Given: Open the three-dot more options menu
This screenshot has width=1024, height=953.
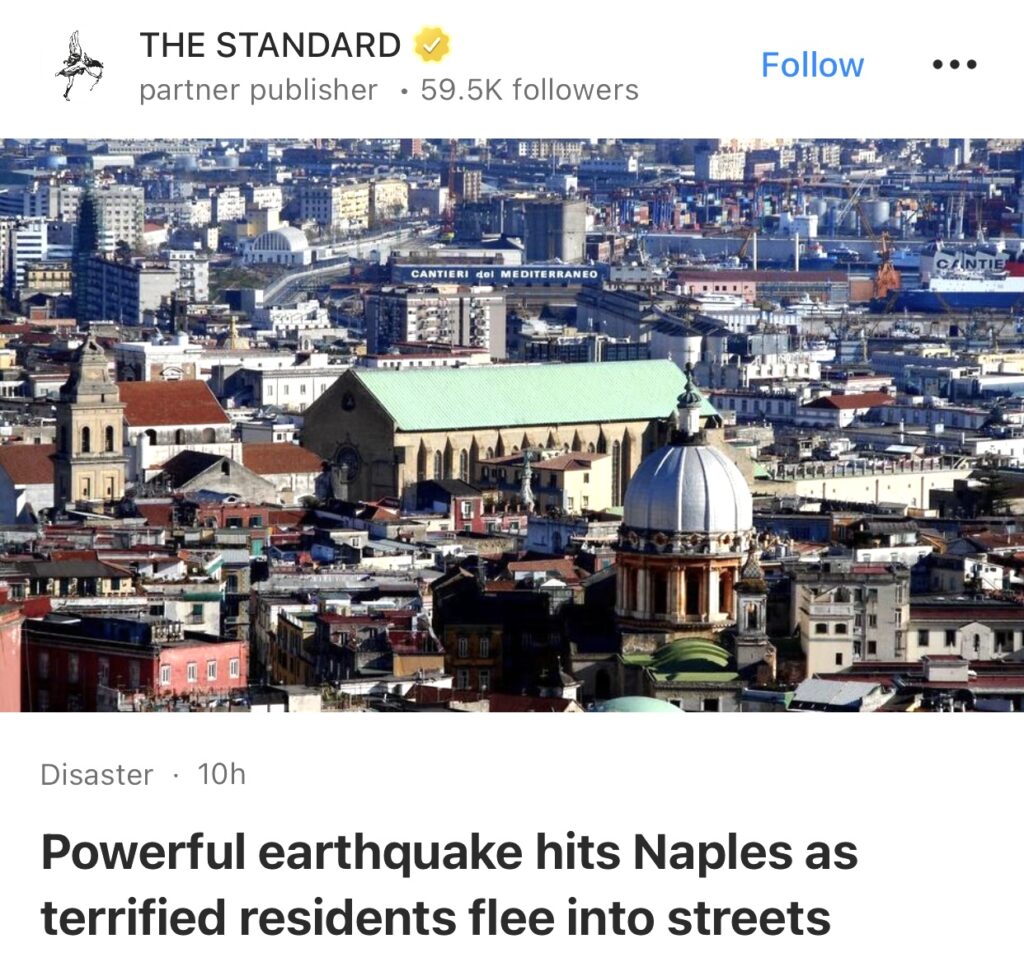Looking at the screenshot, I should click(x=952, y=65).
